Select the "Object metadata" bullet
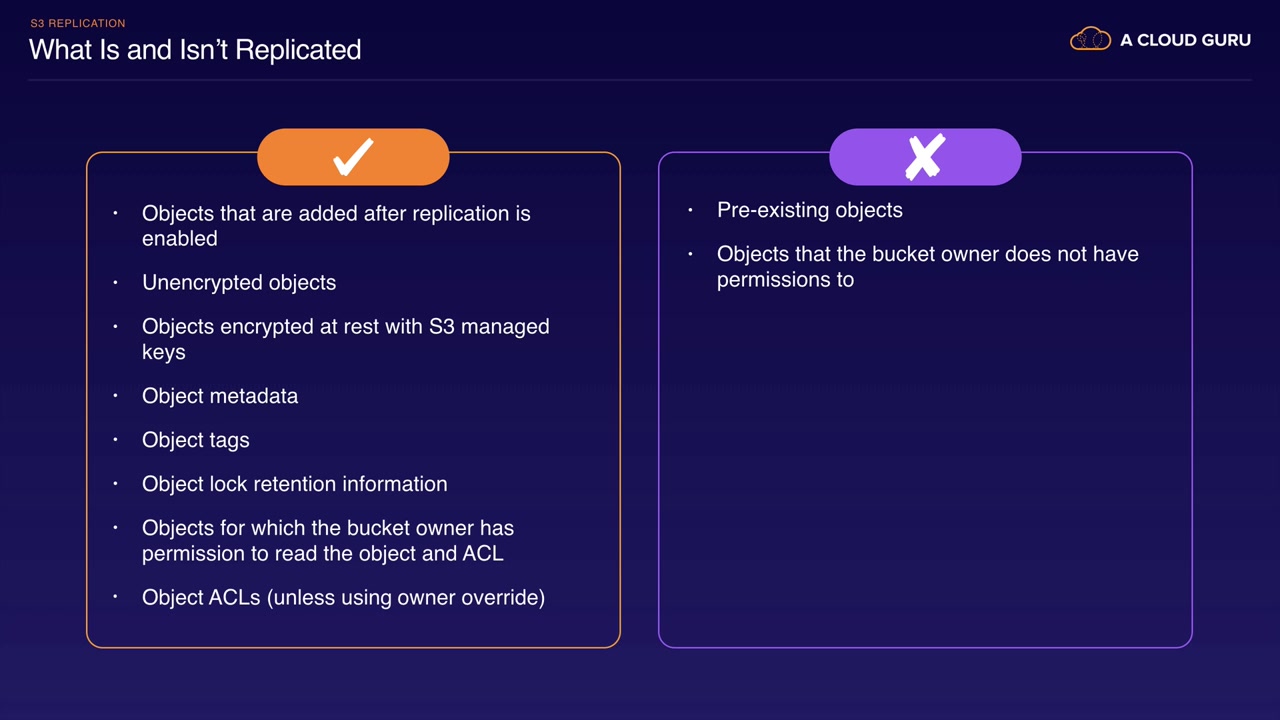Image resolution: width=1280 pixels, height=720 pixels. 220,396
